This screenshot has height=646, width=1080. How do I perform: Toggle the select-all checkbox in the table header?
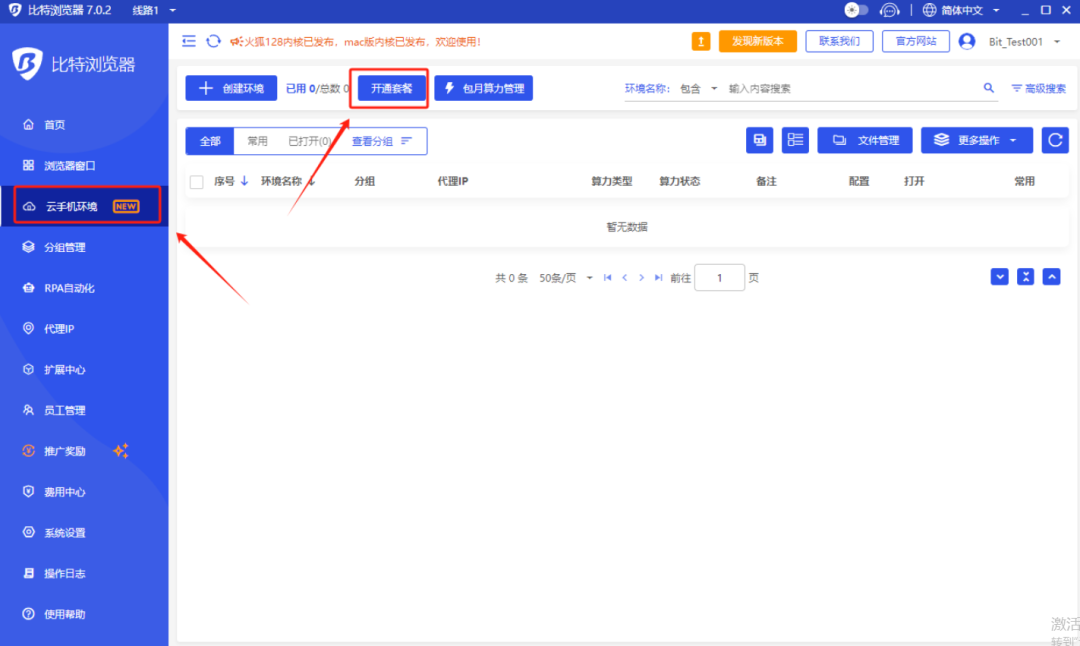196,181
